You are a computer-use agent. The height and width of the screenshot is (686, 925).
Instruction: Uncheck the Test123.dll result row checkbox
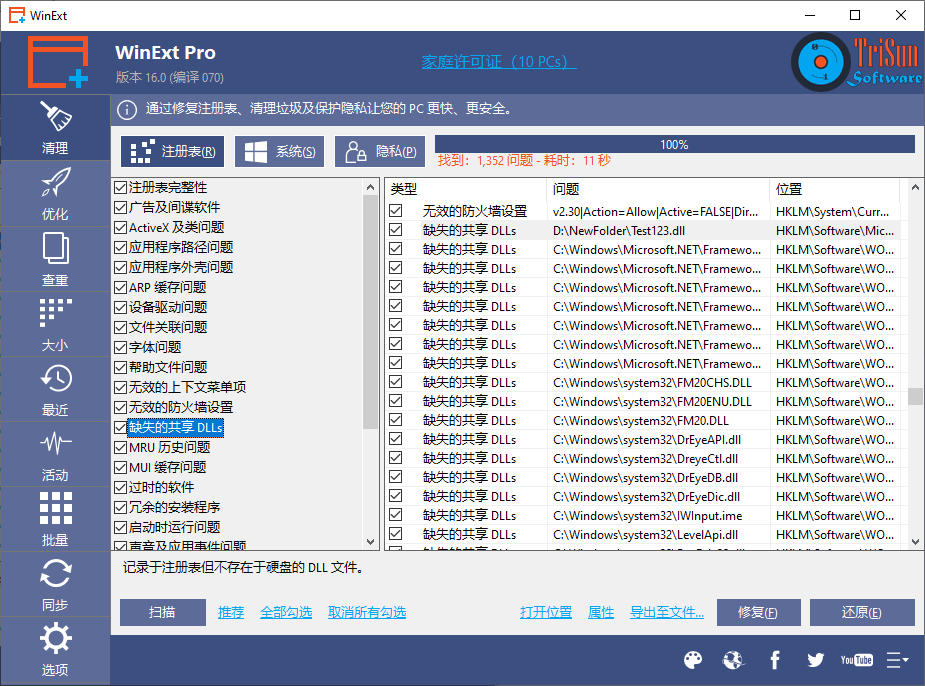tap(396, 230)
